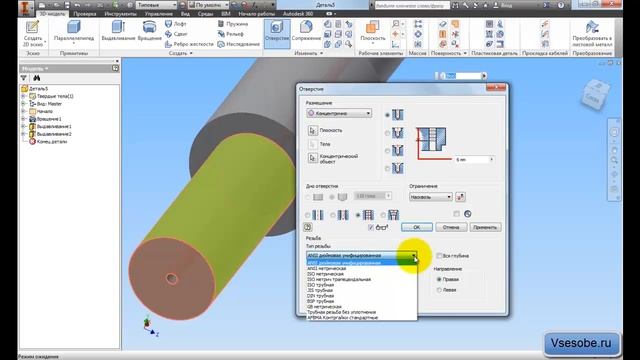Choose the Сдвиг sweep tool
The height and width of the screenshot is (360, 640).
[x=176, y=34]
